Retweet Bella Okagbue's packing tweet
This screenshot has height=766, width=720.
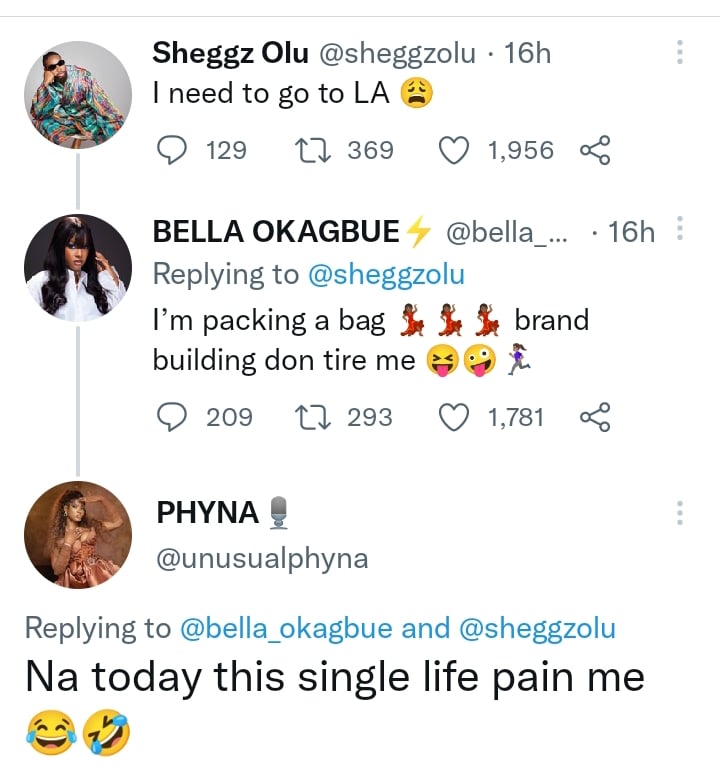(x=317, y=416)
